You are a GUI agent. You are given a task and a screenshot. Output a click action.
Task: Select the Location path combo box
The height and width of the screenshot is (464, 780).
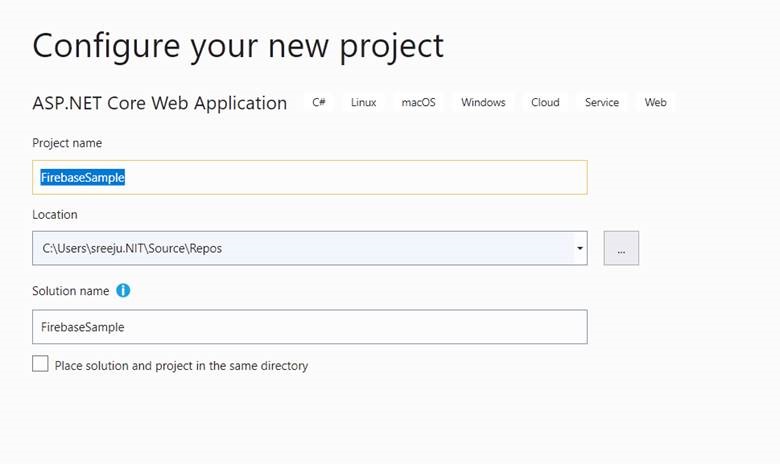pyautogui.click(x=310, y=248)
